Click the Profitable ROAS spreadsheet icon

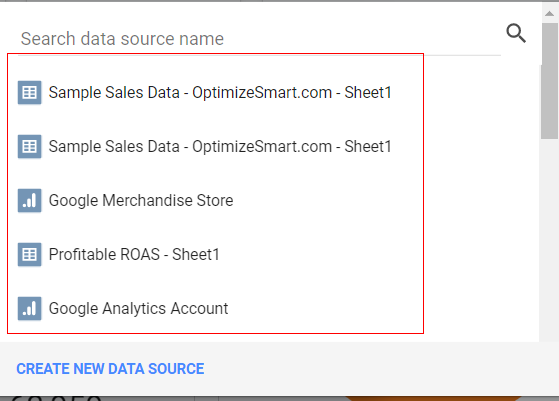pos(30,255)
